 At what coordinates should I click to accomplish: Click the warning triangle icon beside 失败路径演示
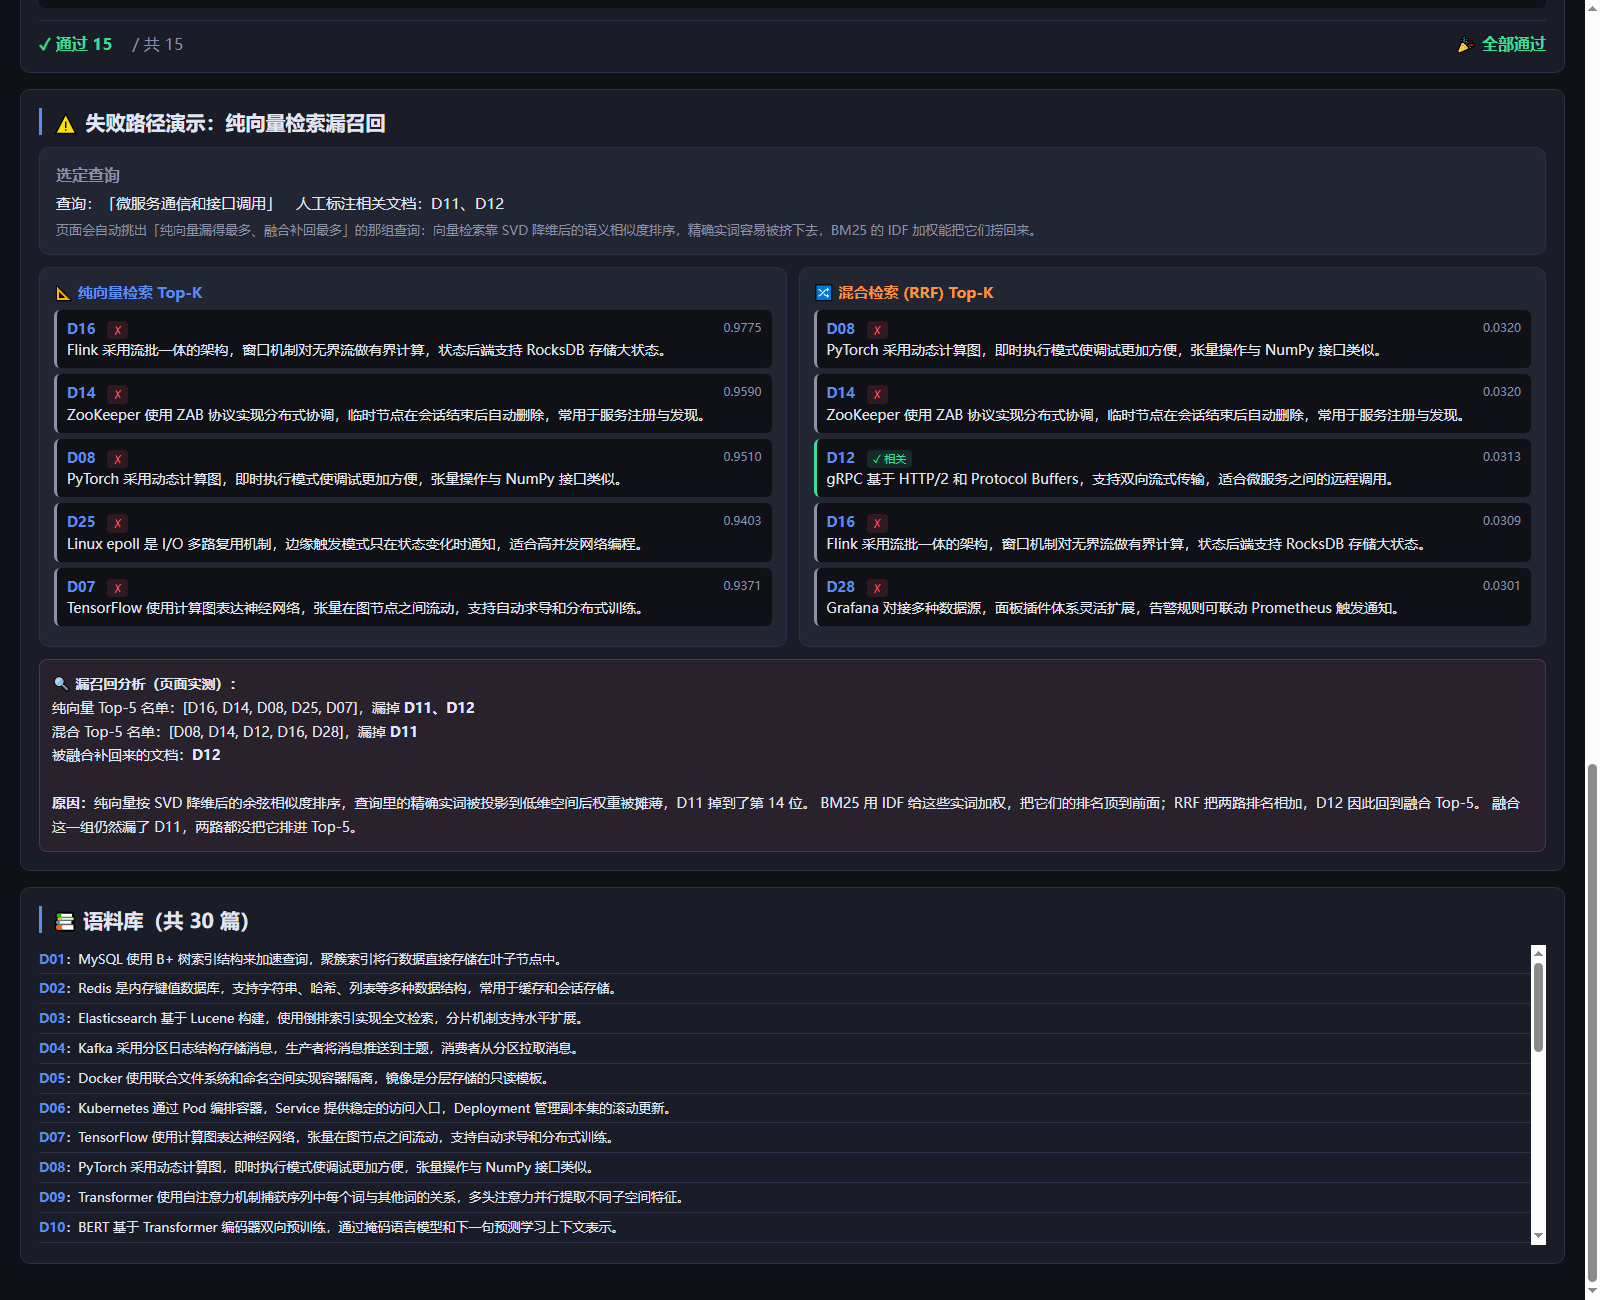pyautogui.click(x=66, y=124)
